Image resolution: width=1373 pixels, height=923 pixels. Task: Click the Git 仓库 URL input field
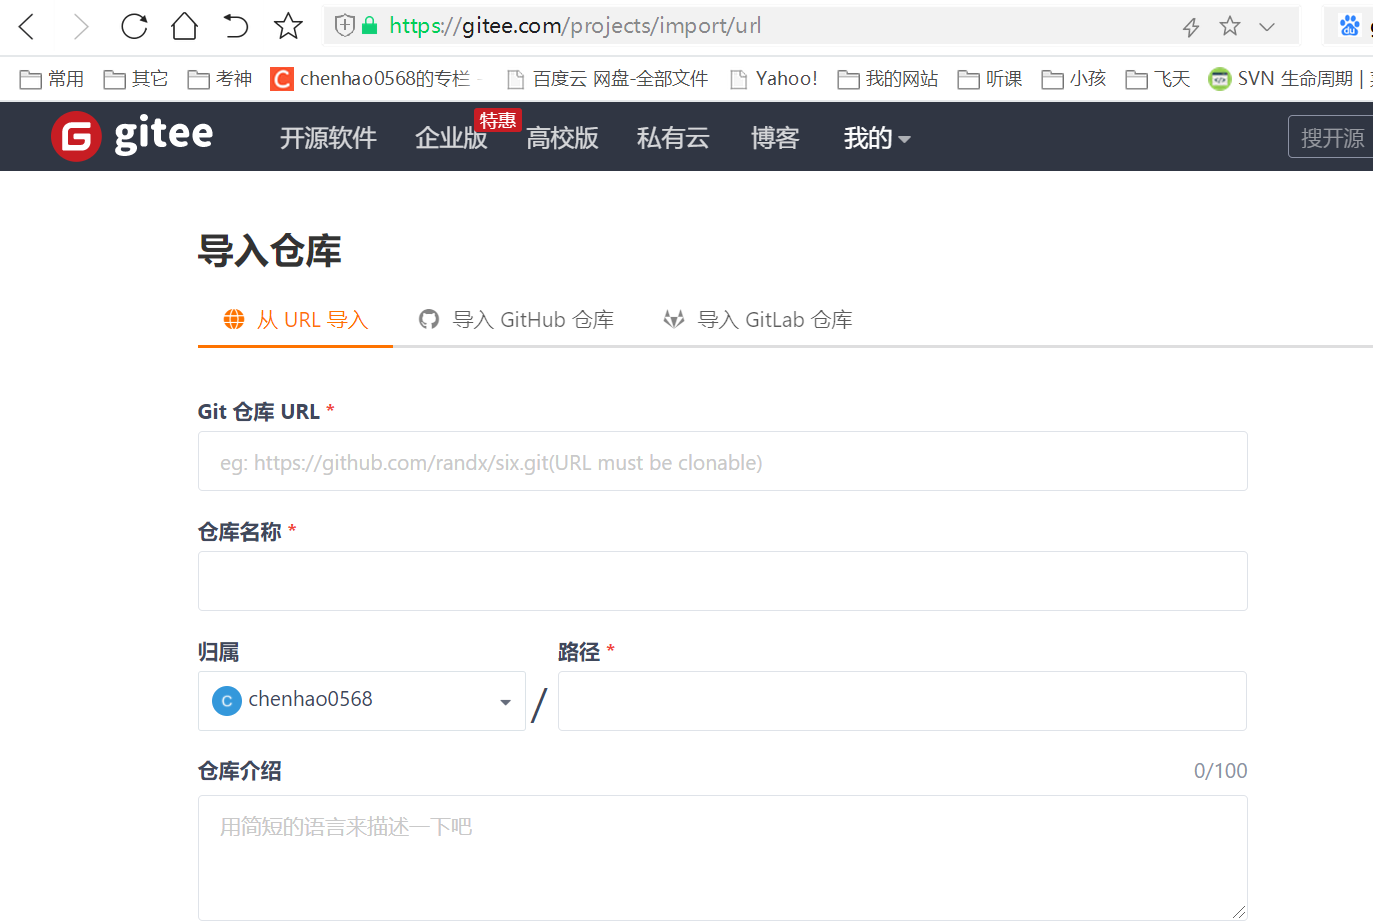[x=723, y=461]
